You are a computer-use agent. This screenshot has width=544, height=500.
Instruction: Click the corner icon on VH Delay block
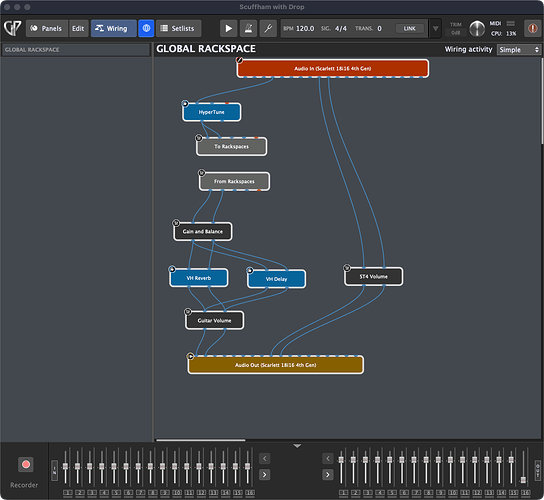click(x=250, y=270)
